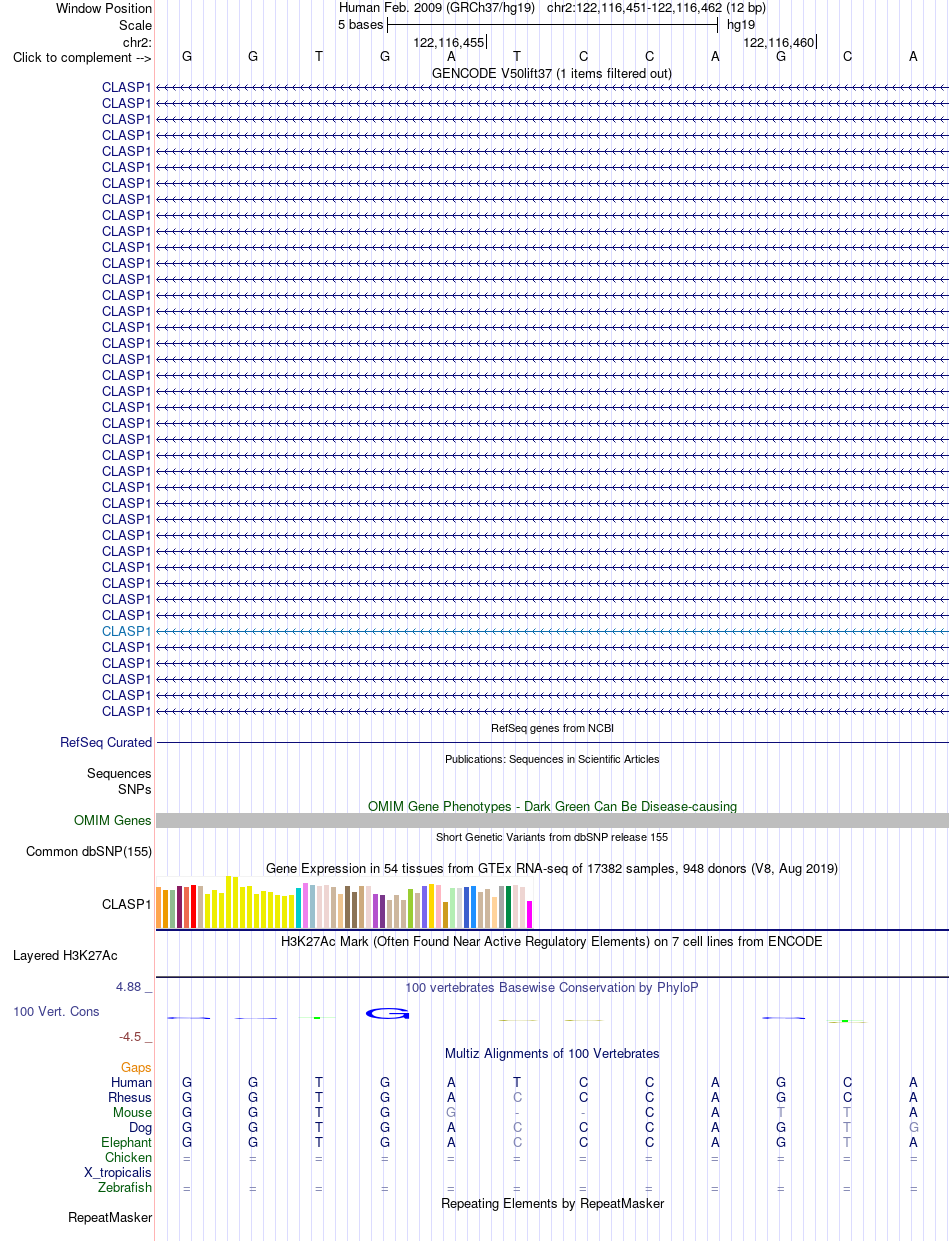This screenshot has width=950, height=1241.
Task: Click the '5 bases' scale text
Action: [x=360, y=25]
